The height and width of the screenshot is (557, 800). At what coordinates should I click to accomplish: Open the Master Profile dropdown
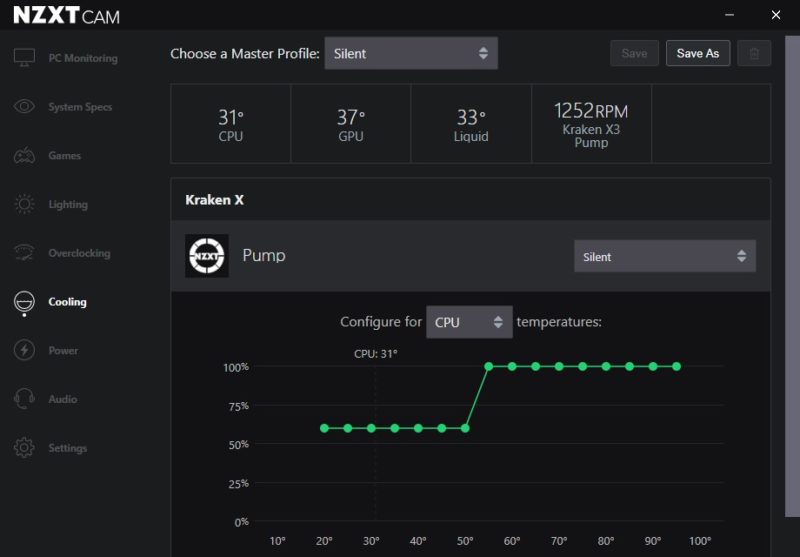pyautogui.click(x=411, y=53)
